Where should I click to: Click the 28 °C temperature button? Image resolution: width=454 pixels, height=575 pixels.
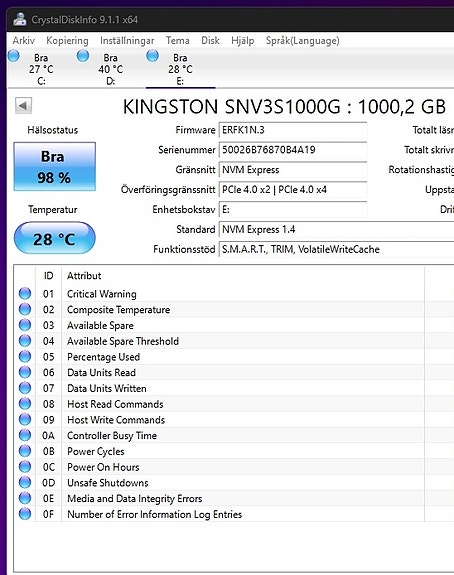point(55,238)
